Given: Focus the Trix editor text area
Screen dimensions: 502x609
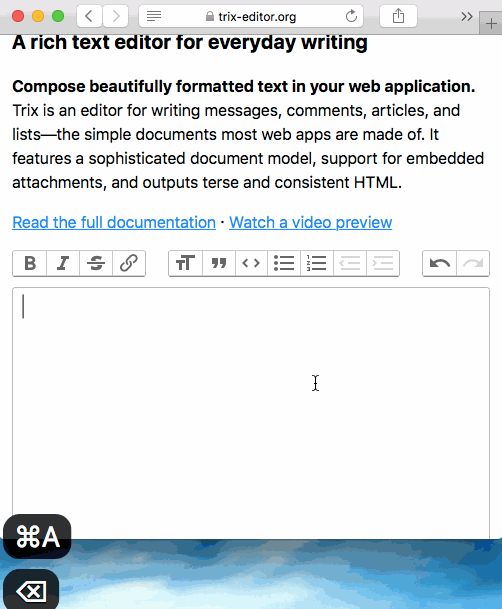Looking at the screenshot, I should point(251,413).
